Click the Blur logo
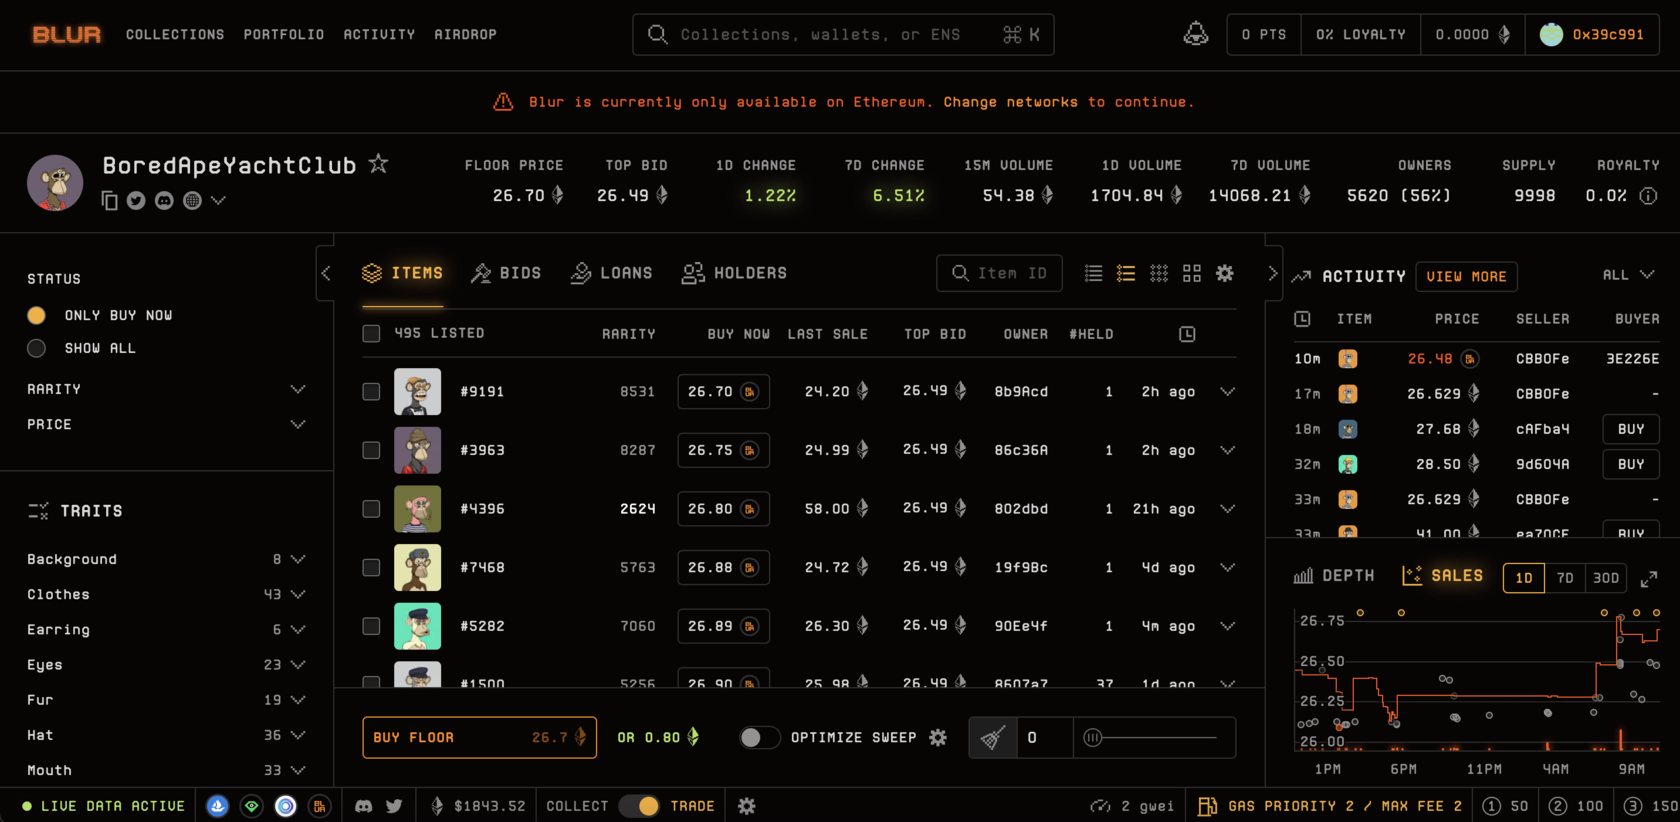The image size is (1680, 822). tap(66, 34)
